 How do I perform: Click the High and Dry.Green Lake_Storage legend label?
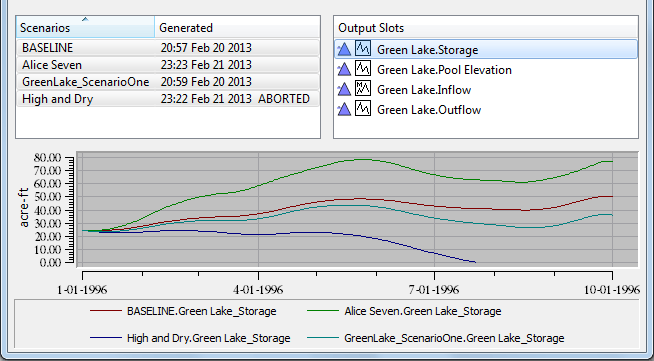[209, 338]
